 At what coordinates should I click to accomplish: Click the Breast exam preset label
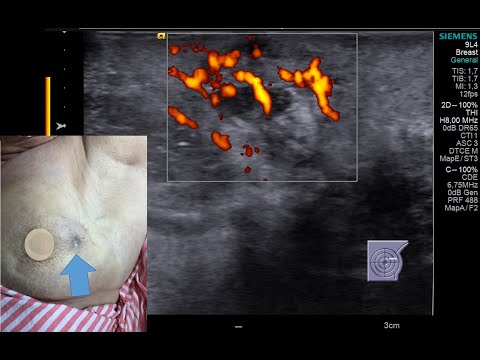[x=466, y=52]
